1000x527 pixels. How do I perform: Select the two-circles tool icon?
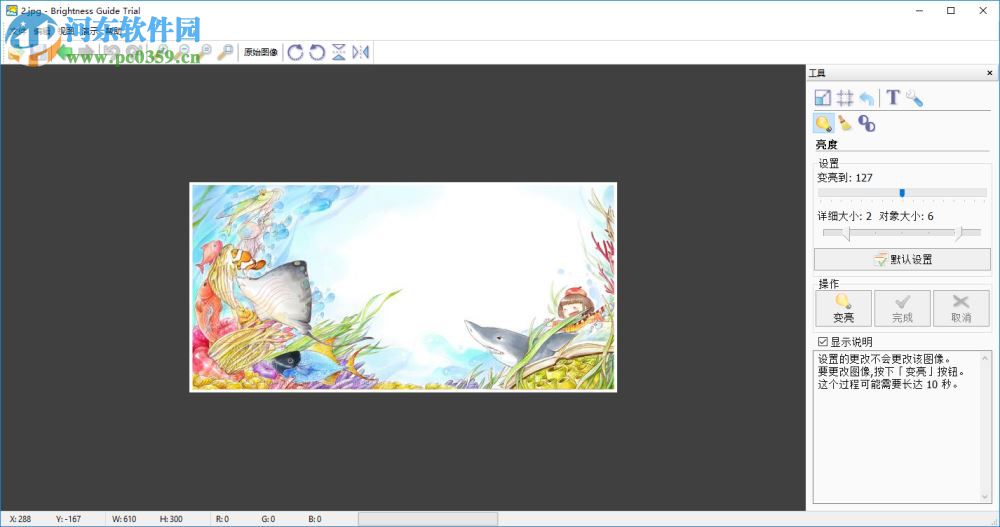[x=866, y=123]
